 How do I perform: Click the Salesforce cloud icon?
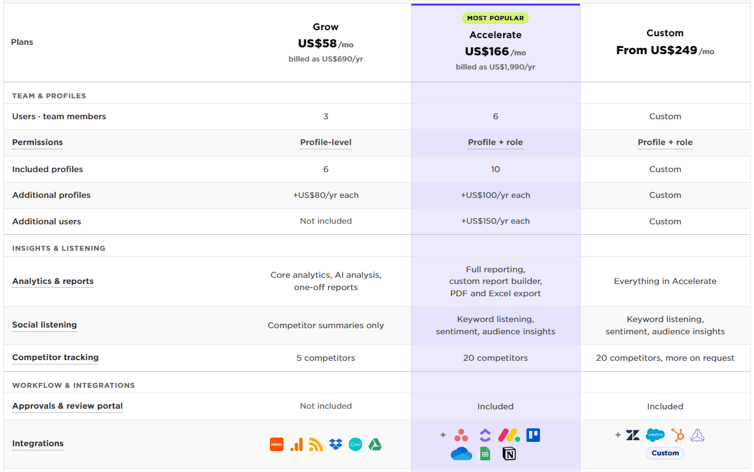pos(655,435)
